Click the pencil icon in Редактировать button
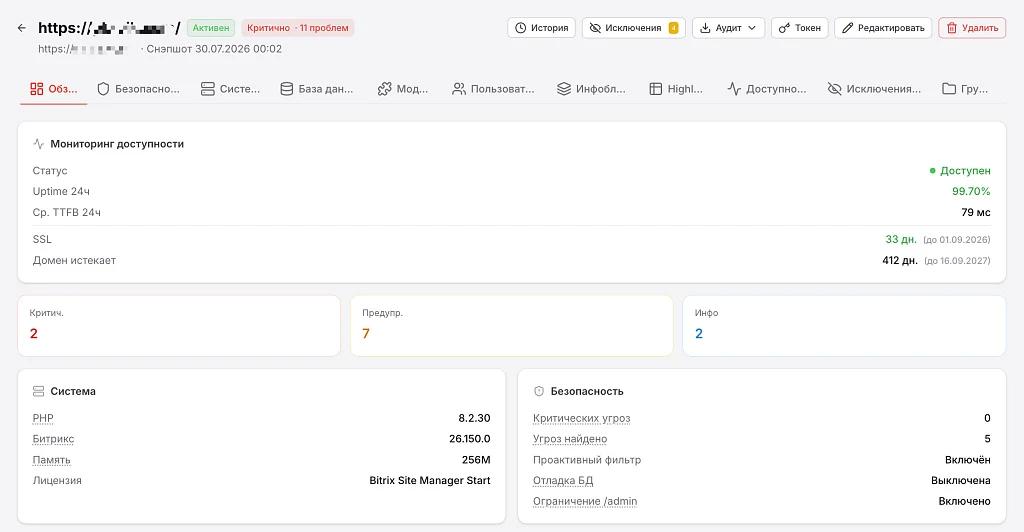The image size is (1024, 532). pyautogui.click(x=848, y=28)
